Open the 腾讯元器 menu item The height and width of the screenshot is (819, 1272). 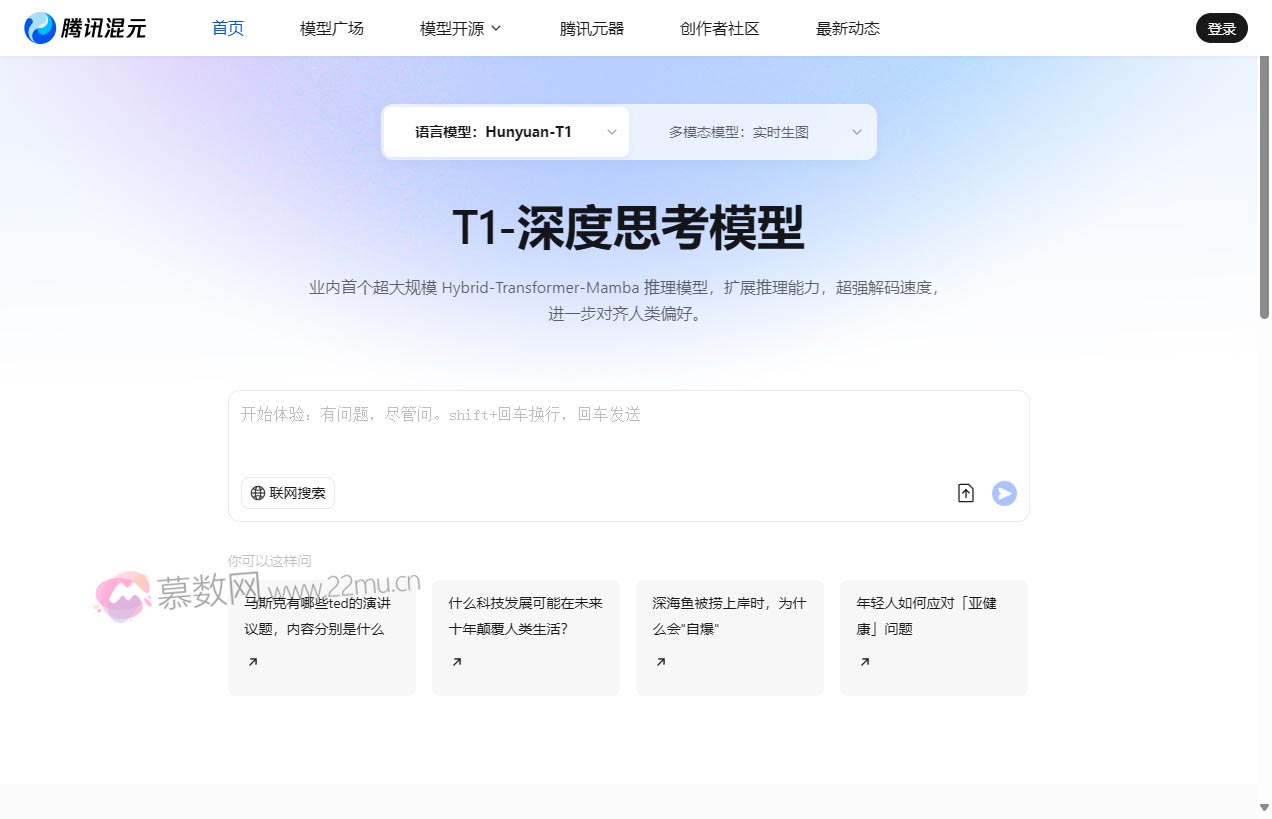pyautogui.click(x=591, y=28)
